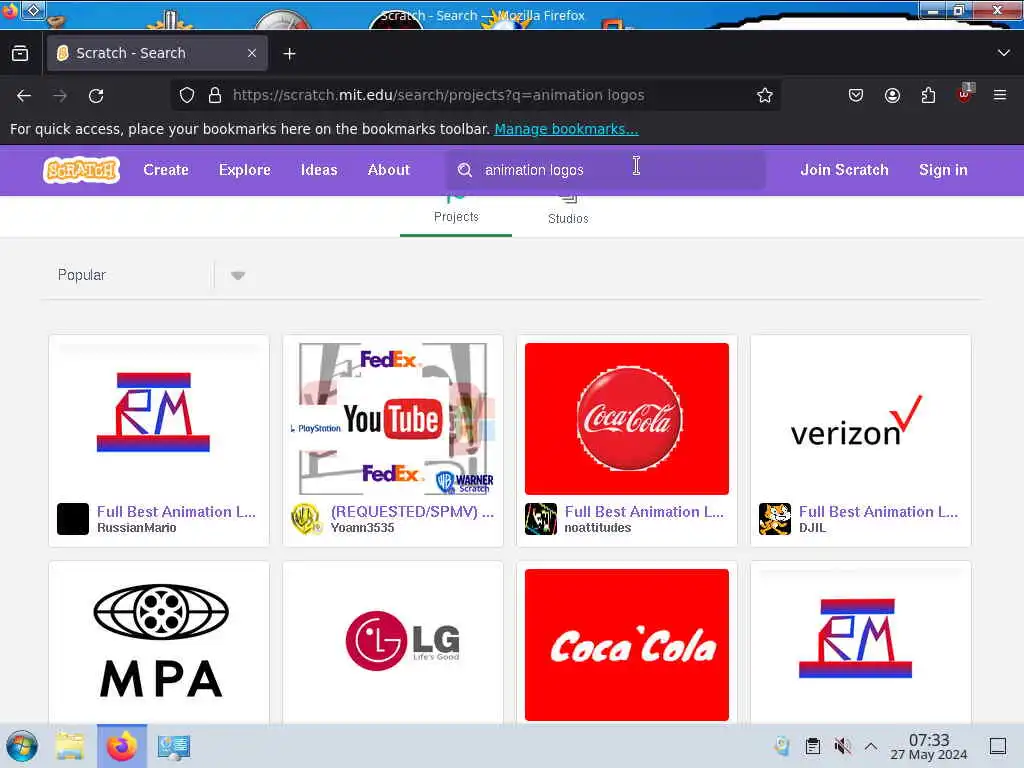
Task: Open noattitudes' Full Best Animation title link
Action: click(x=644, y=511)
